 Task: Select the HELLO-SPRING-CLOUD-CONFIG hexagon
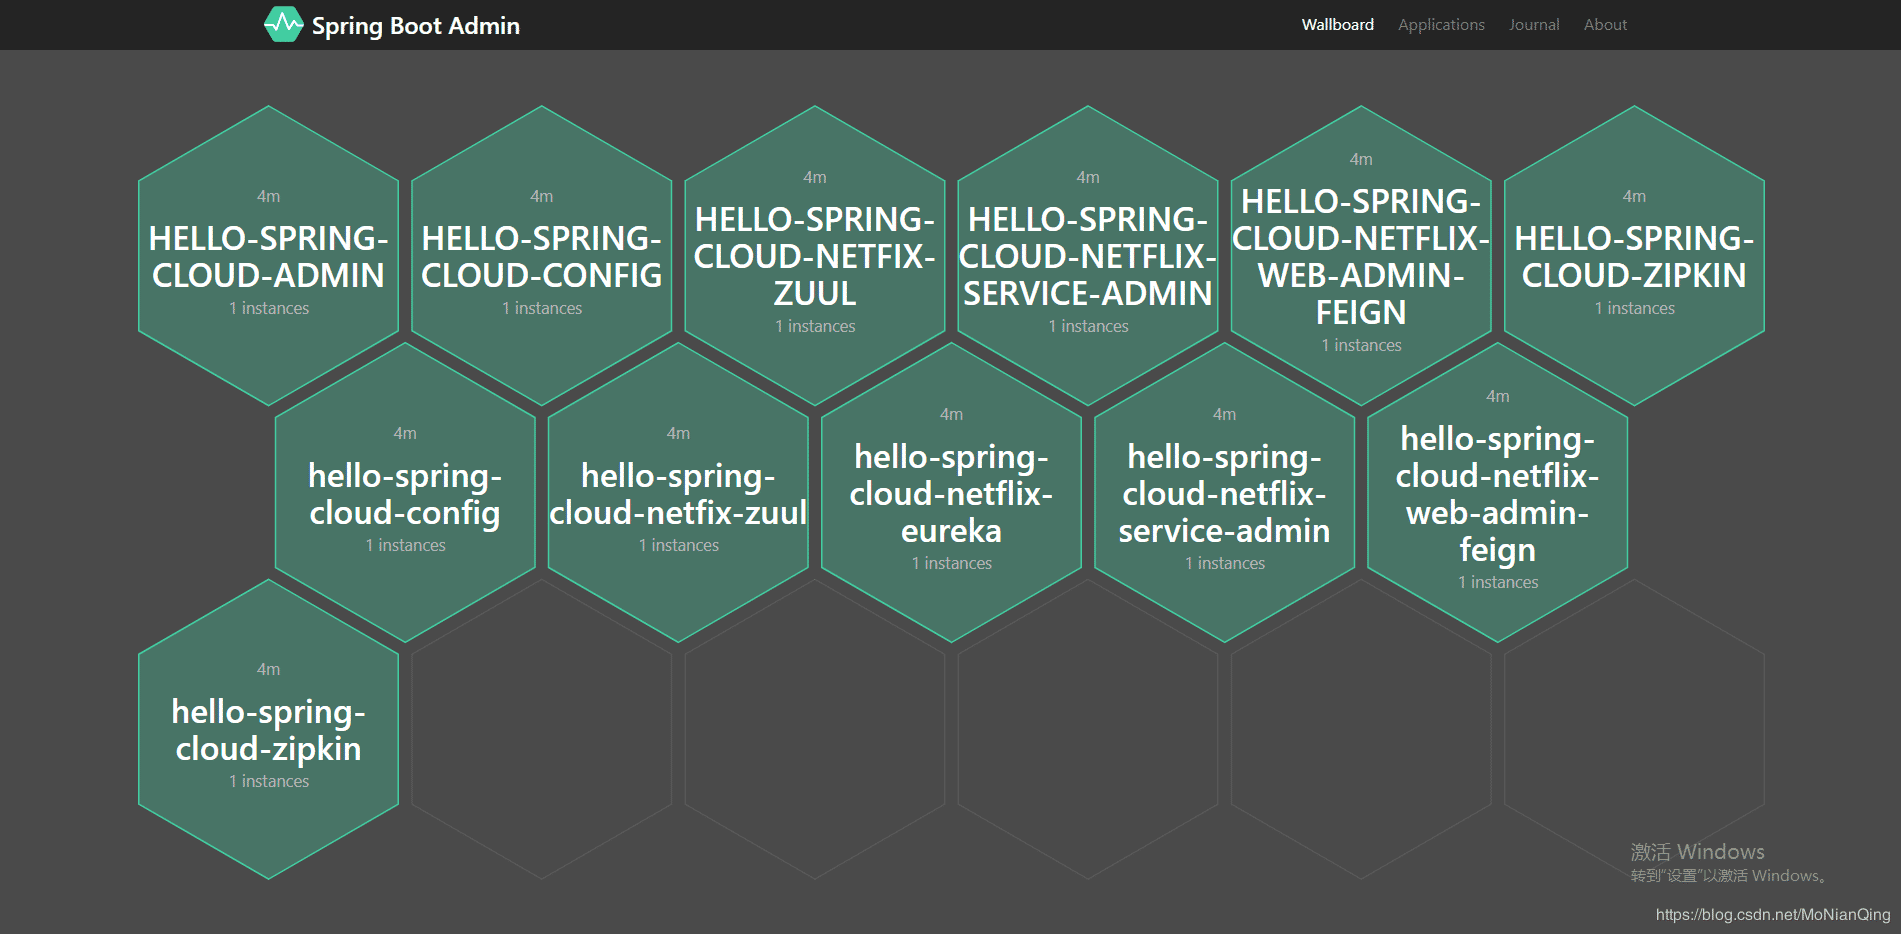coord(541,250)
